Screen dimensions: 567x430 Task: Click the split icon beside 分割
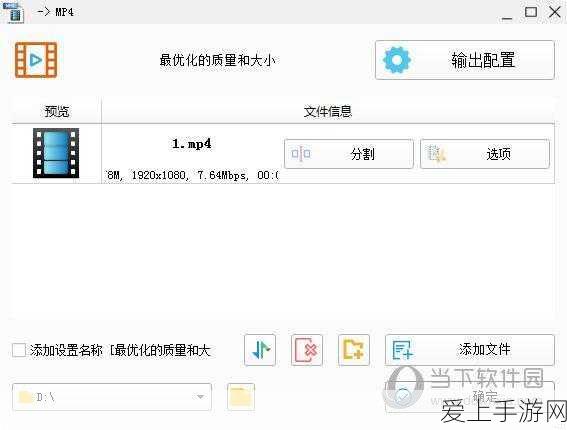coord(301,154)
